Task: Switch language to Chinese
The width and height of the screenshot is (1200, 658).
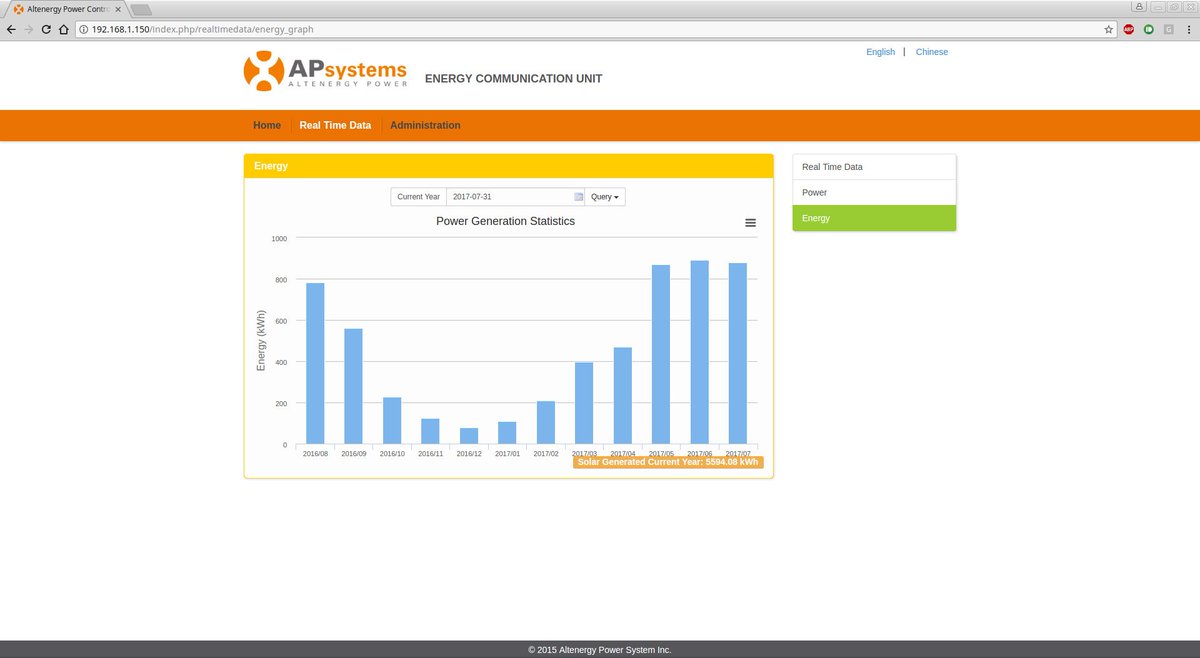Action: coord(932,52)
